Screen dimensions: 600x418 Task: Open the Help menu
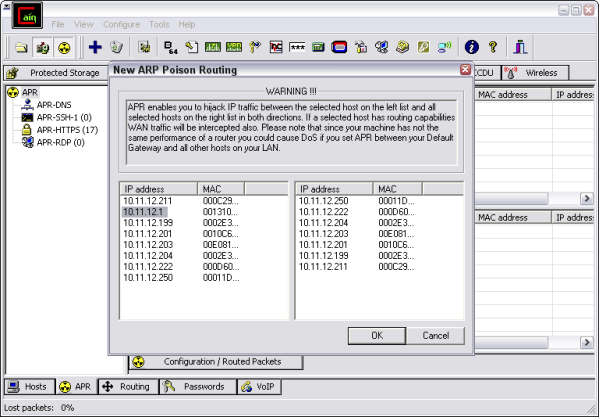[187, 24]
